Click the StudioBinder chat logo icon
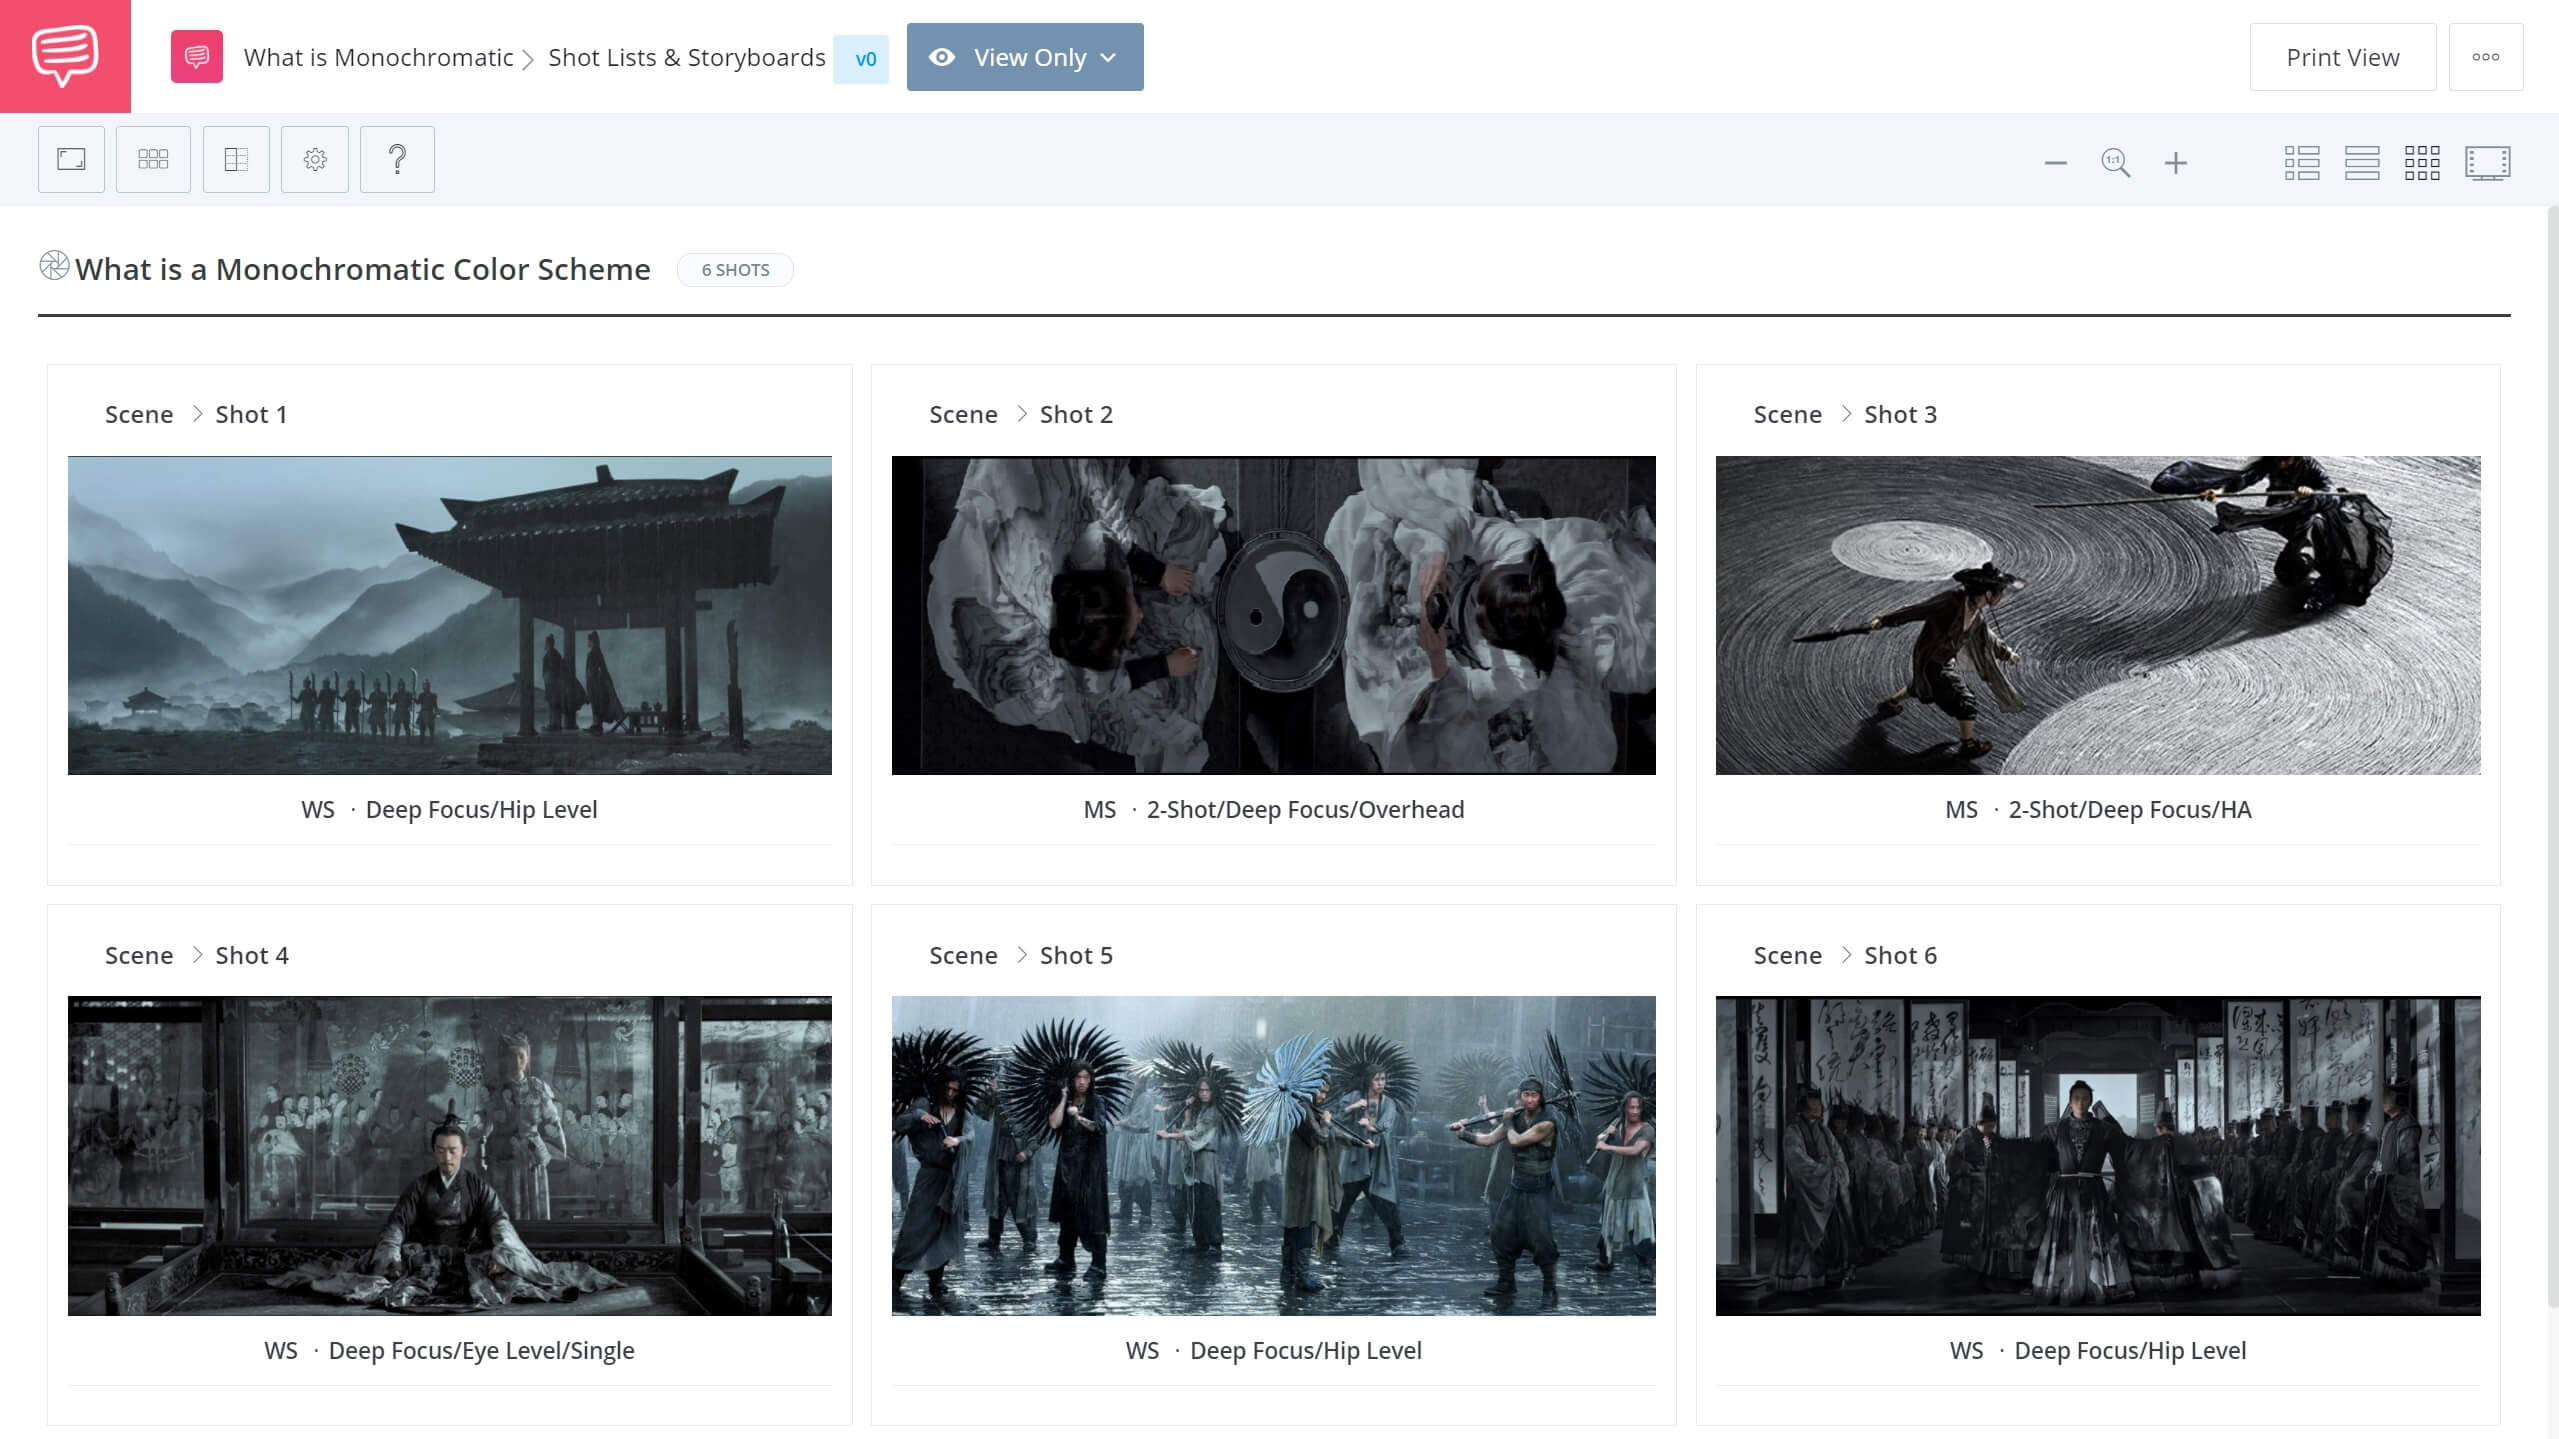2559x1439 pixels. coord(65,56)
